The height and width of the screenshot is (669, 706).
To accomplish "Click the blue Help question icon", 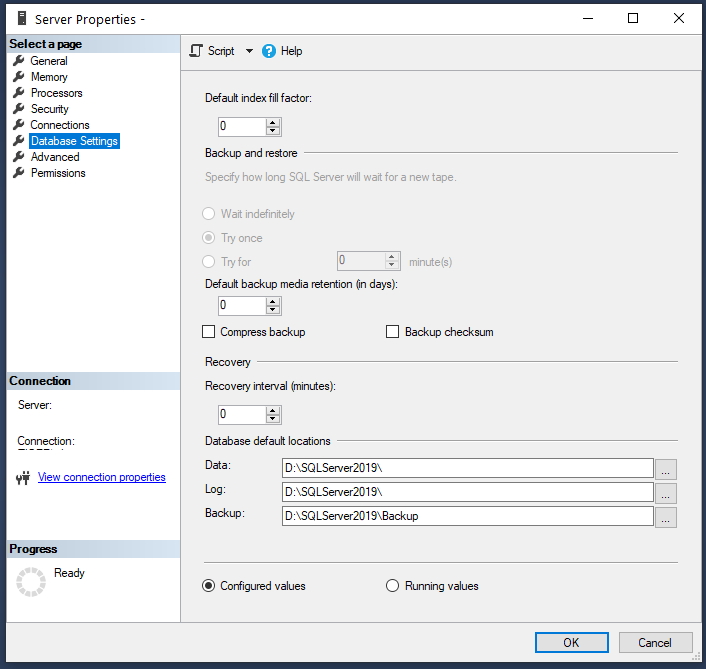I will point(269,51).
